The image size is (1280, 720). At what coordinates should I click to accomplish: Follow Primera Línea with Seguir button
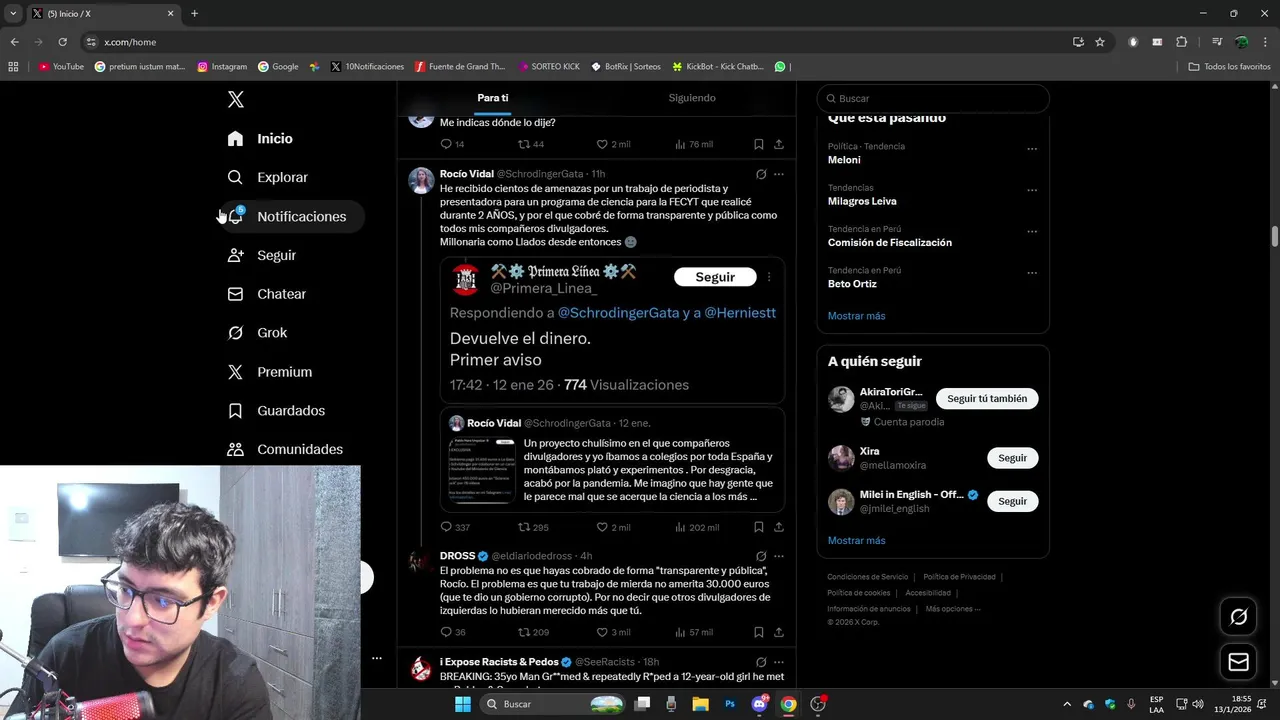pos(715,277)
